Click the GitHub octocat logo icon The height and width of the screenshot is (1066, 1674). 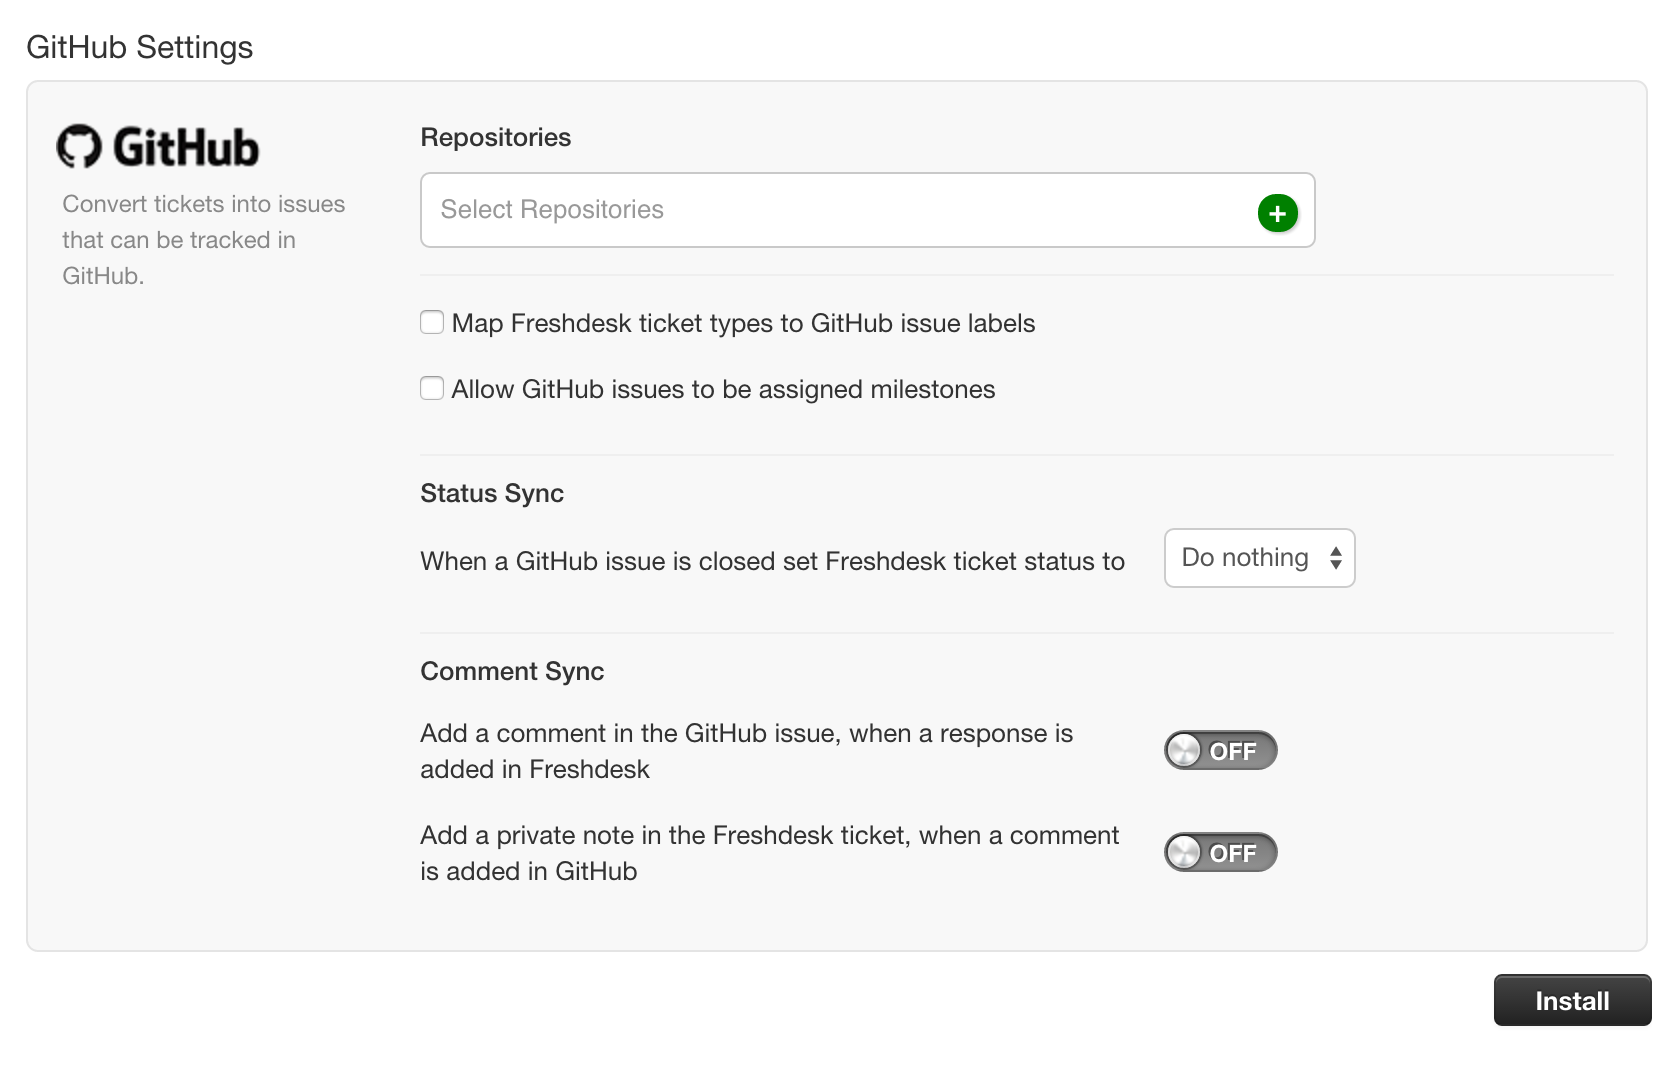coord(79,147)
